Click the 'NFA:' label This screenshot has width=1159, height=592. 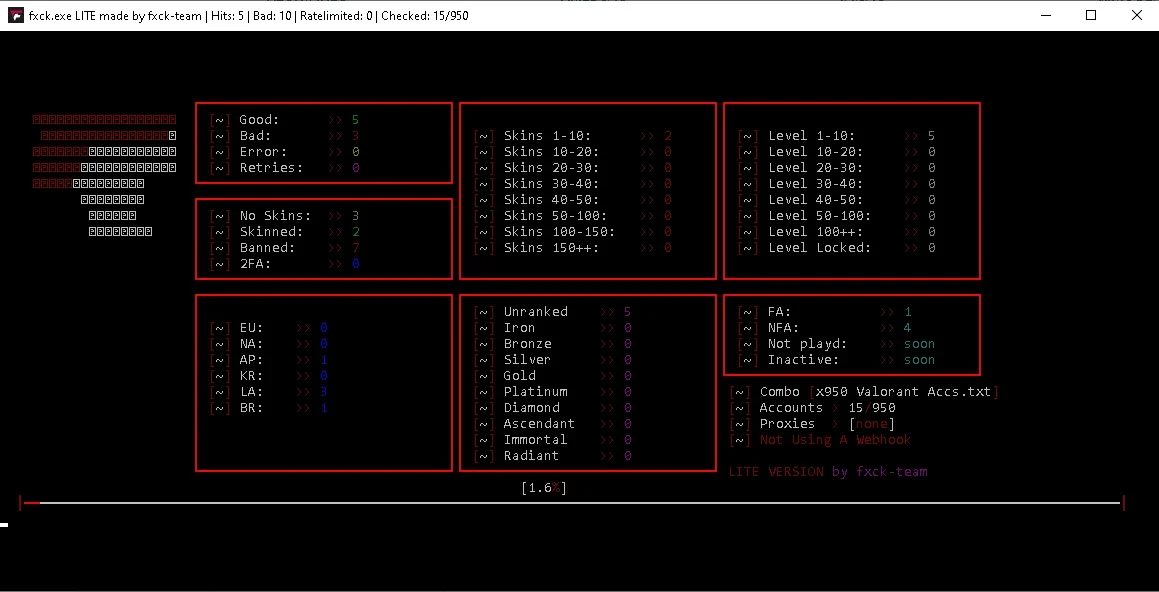(x=784, y=327)
